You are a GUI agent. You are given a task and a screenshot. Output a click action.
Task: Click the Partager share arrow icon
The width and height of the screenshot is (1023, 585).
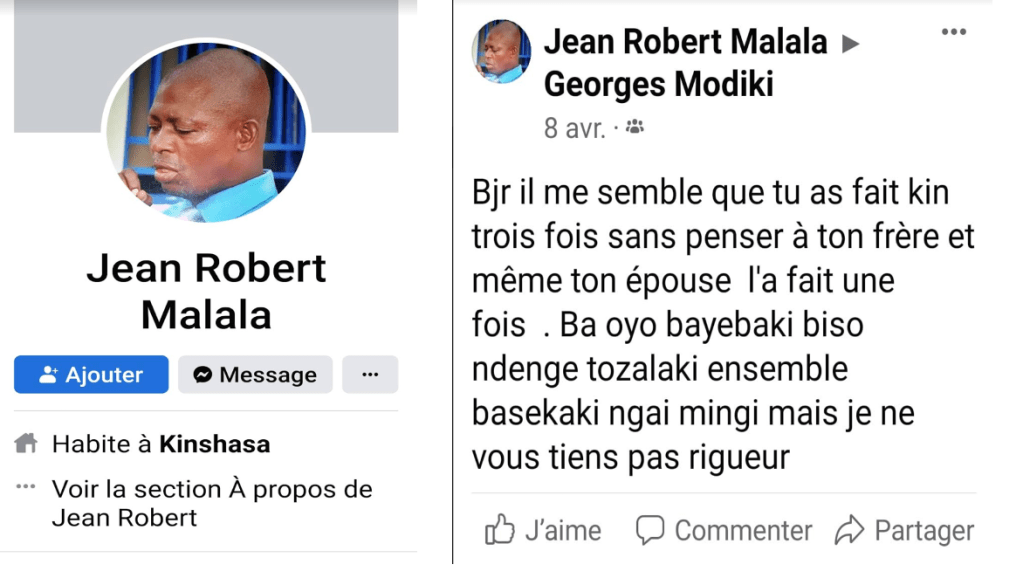849,529
